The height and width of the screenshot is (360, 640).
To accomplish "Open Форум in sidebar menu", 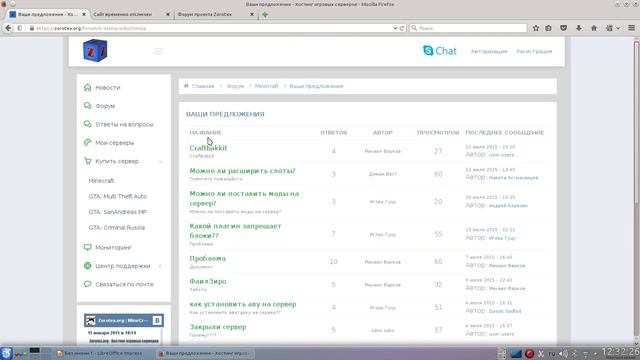I will tap(105, 106).
